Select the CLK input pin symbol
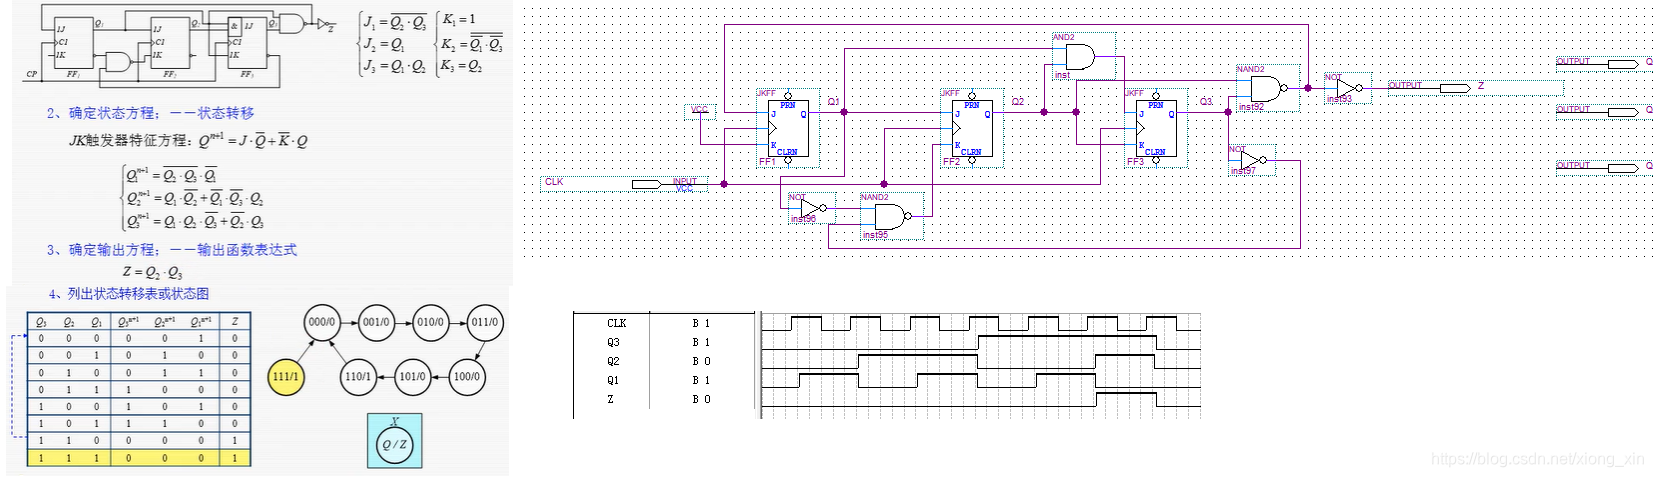Screen dimensions: 1653x477 tap(646, 184)
